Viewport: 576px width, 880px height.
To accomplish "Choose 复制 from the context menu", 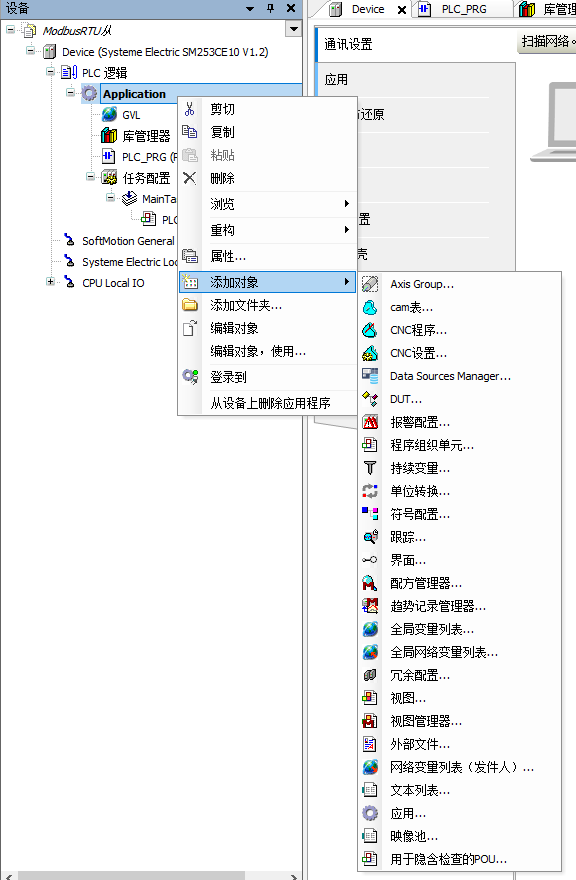I will 267,132.
